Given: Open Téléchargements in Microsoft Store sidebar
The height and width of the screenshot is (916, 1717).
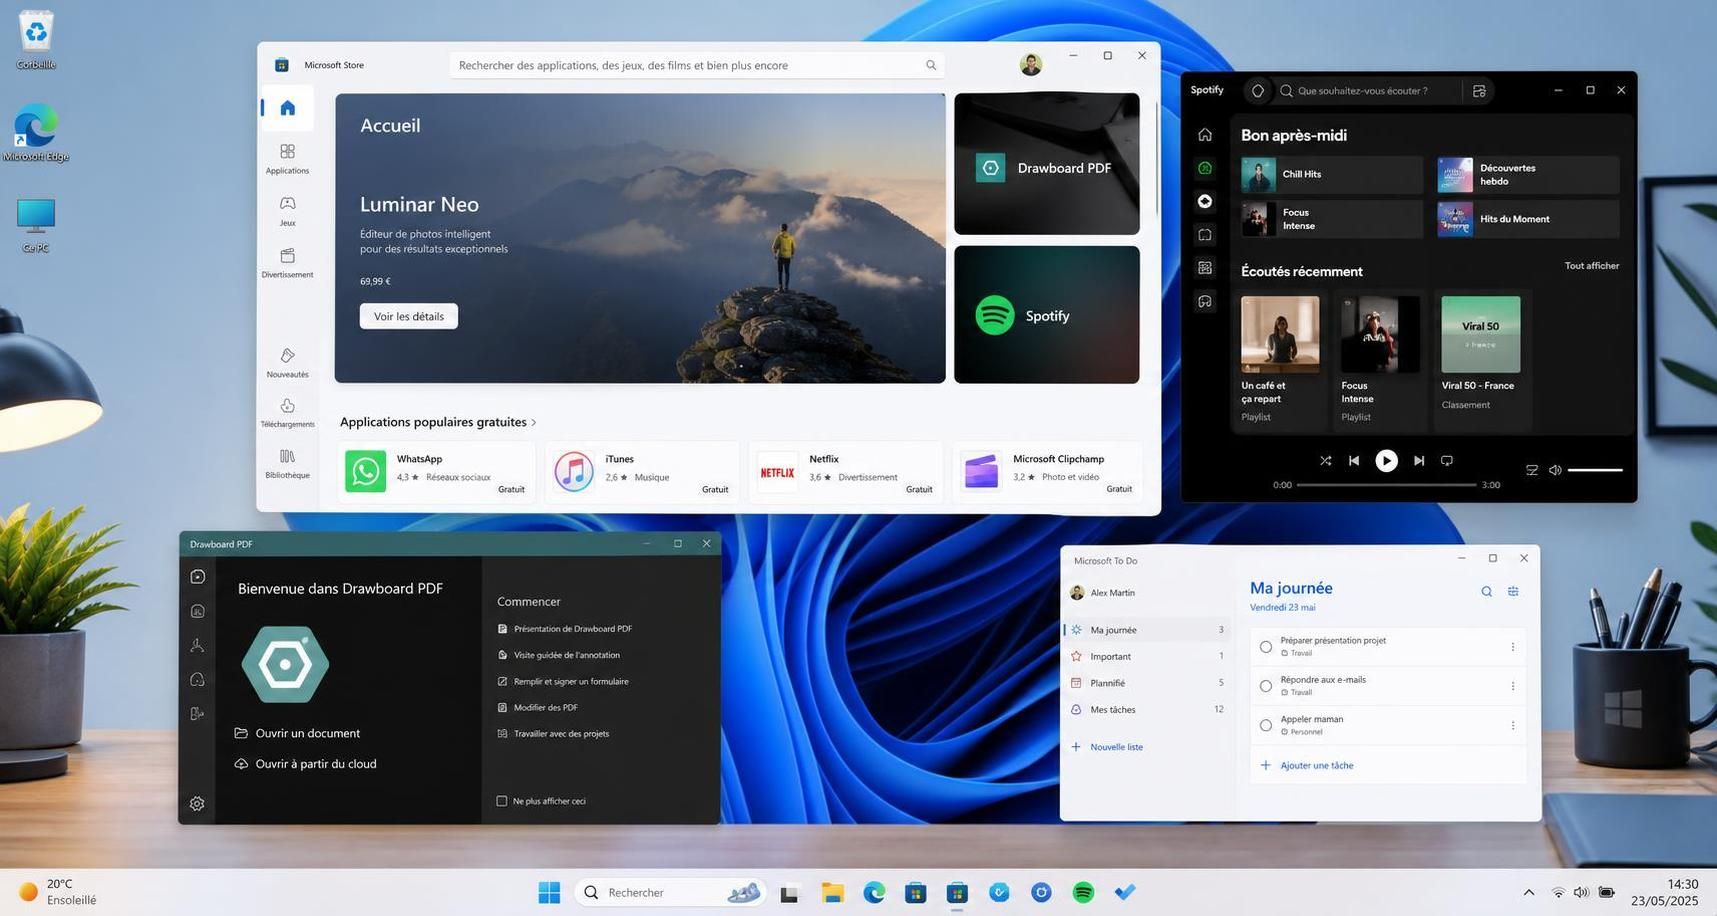Looking at the screenshot, I should (x=288, y=412).
